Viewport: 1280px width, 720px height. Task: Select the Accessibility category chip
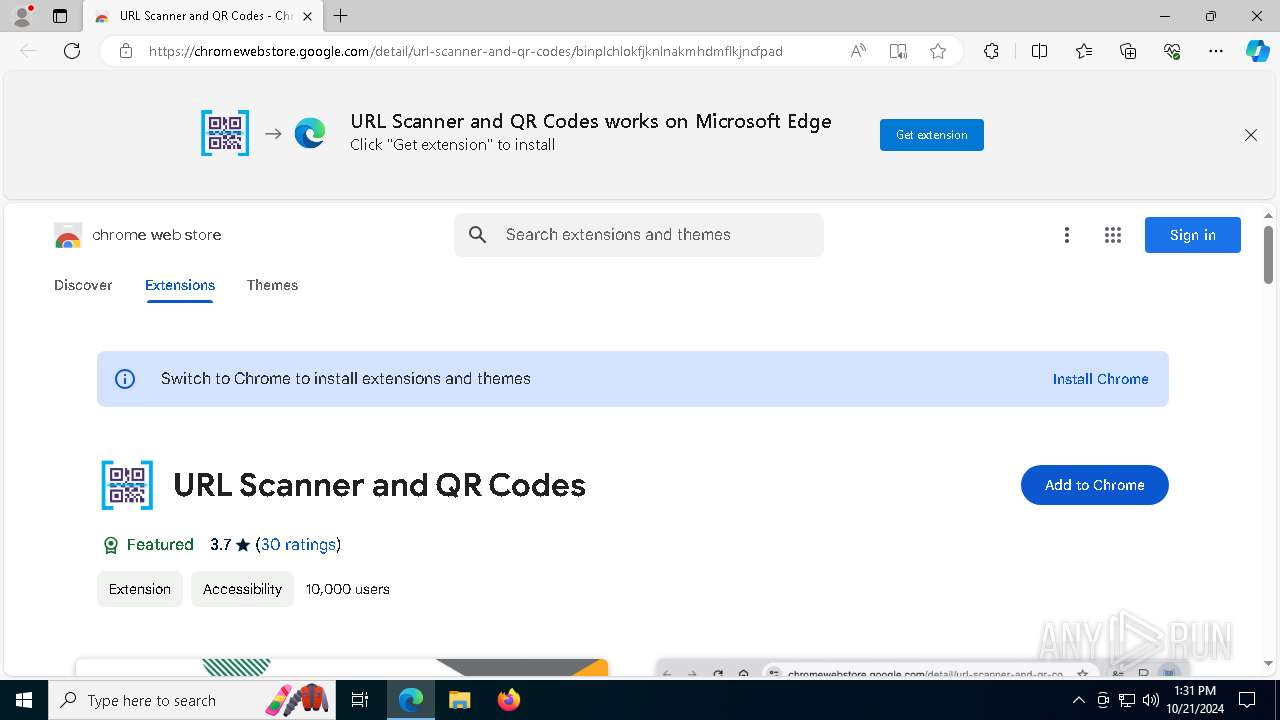pyautogui.click(x=242, y=589)
